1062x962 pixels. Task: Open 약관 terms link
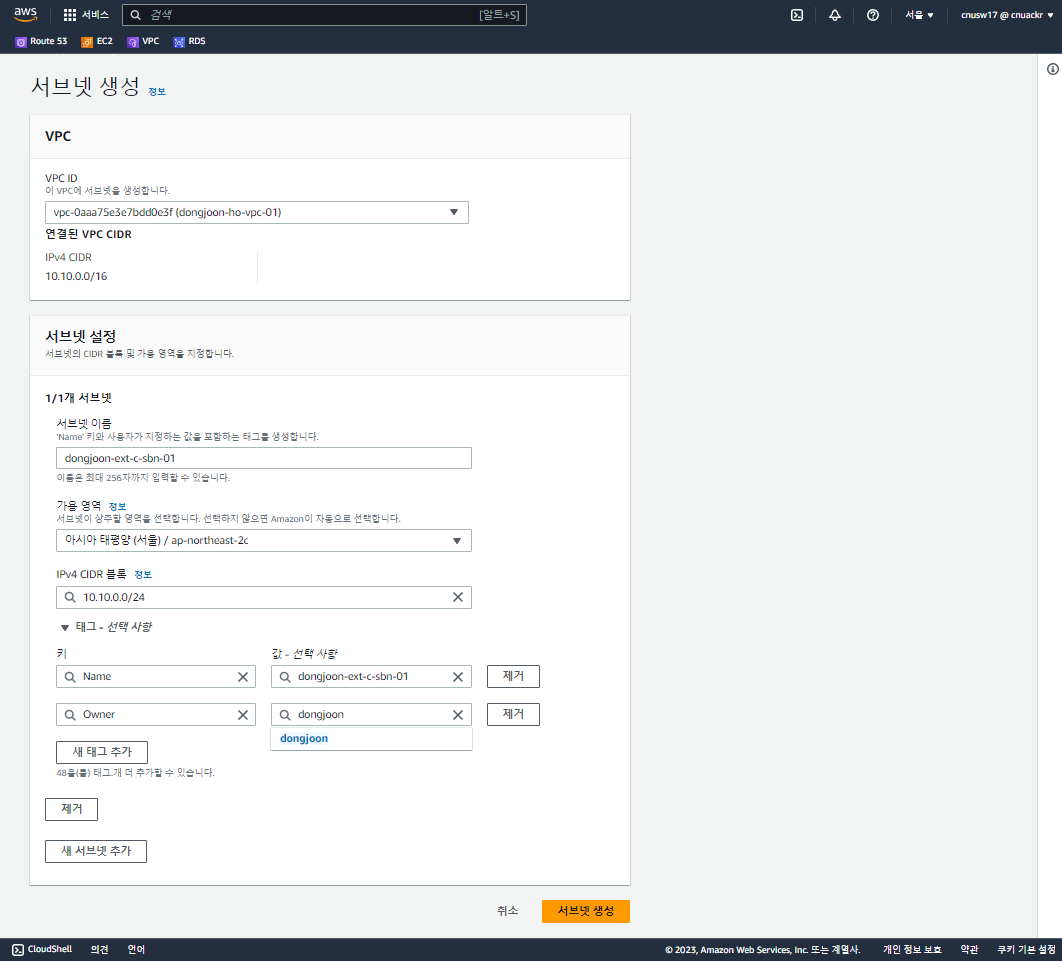click(969, 950)
